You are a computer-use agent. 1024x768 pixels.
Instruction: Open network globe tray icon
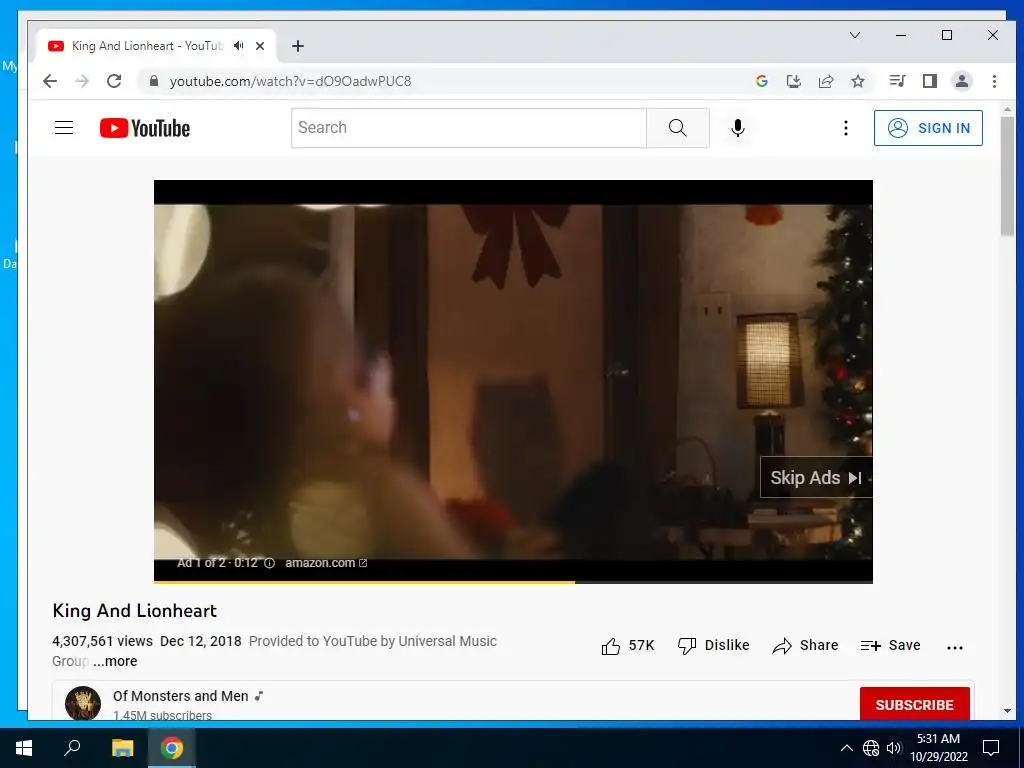coord(871,748)
